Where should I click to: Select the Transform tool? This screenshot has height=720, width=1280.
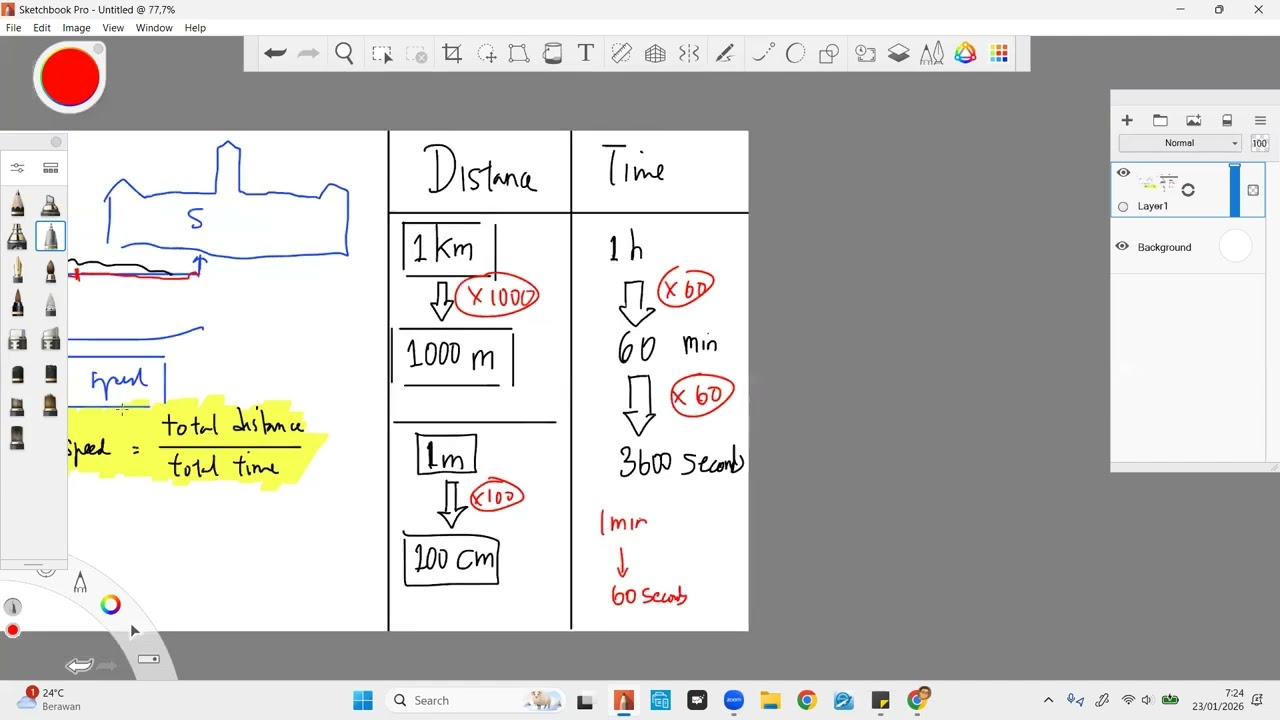518,54
